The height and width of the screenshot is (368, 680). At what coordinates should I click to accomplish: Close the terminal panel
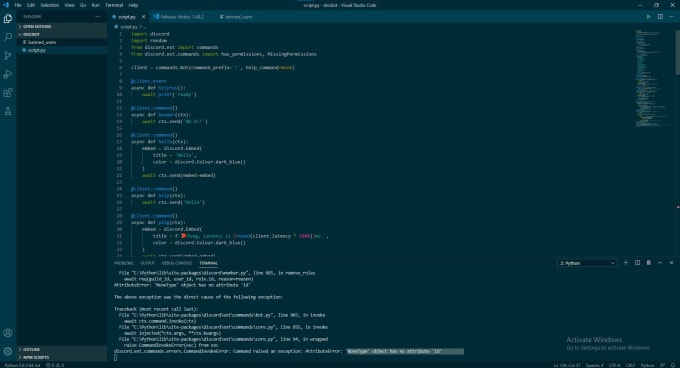(671, 263)
